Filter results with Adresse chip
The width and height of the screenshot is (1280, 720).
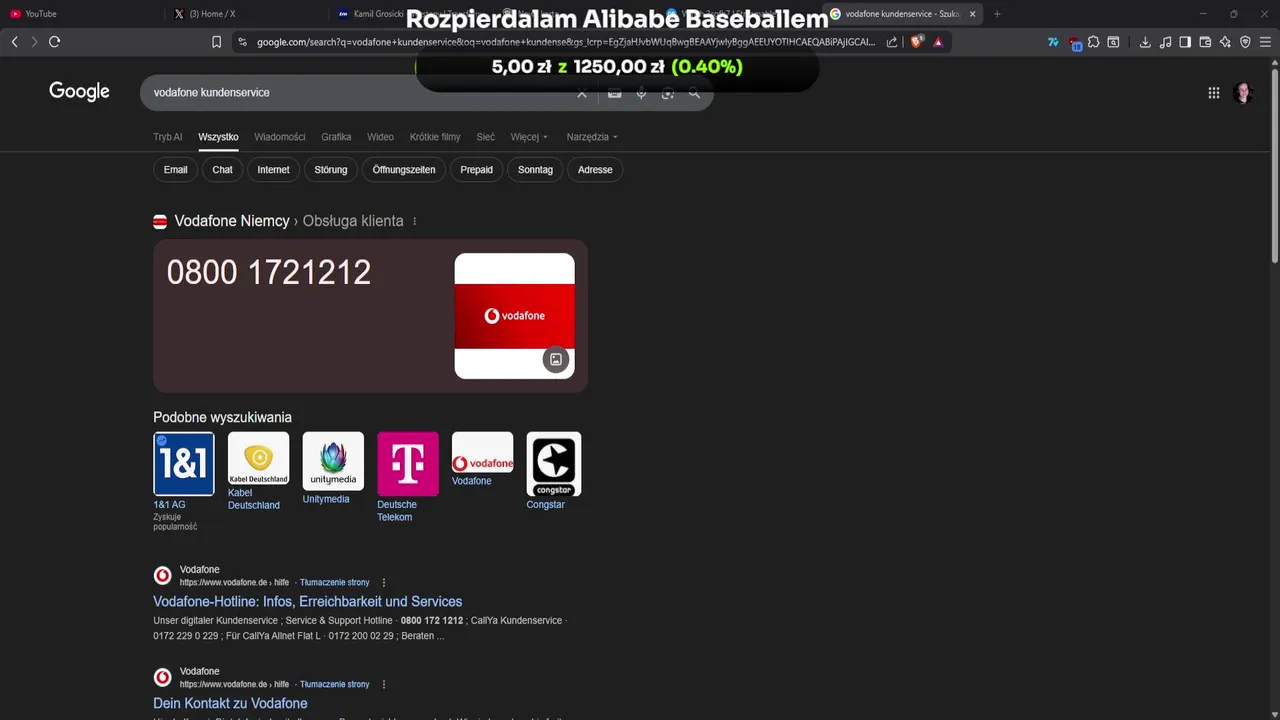tap(595, 170)
